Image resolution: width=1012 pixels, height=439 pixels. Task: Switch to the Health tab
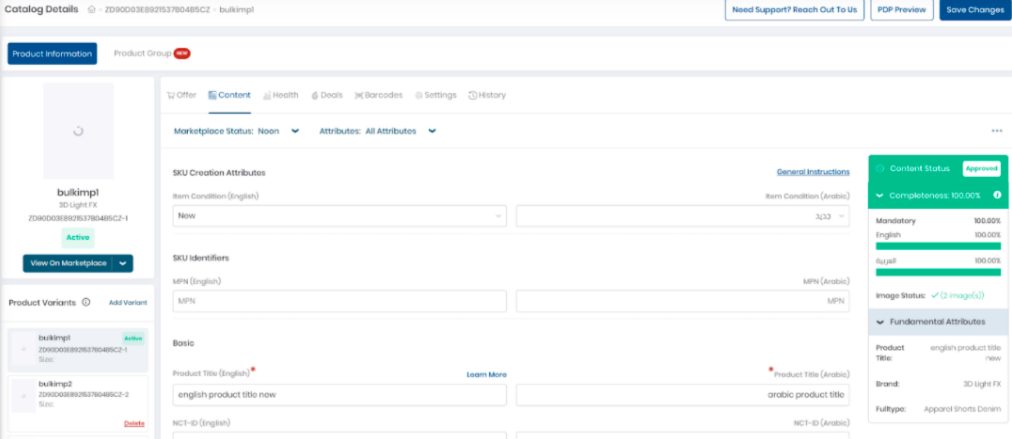pos(280,95)
